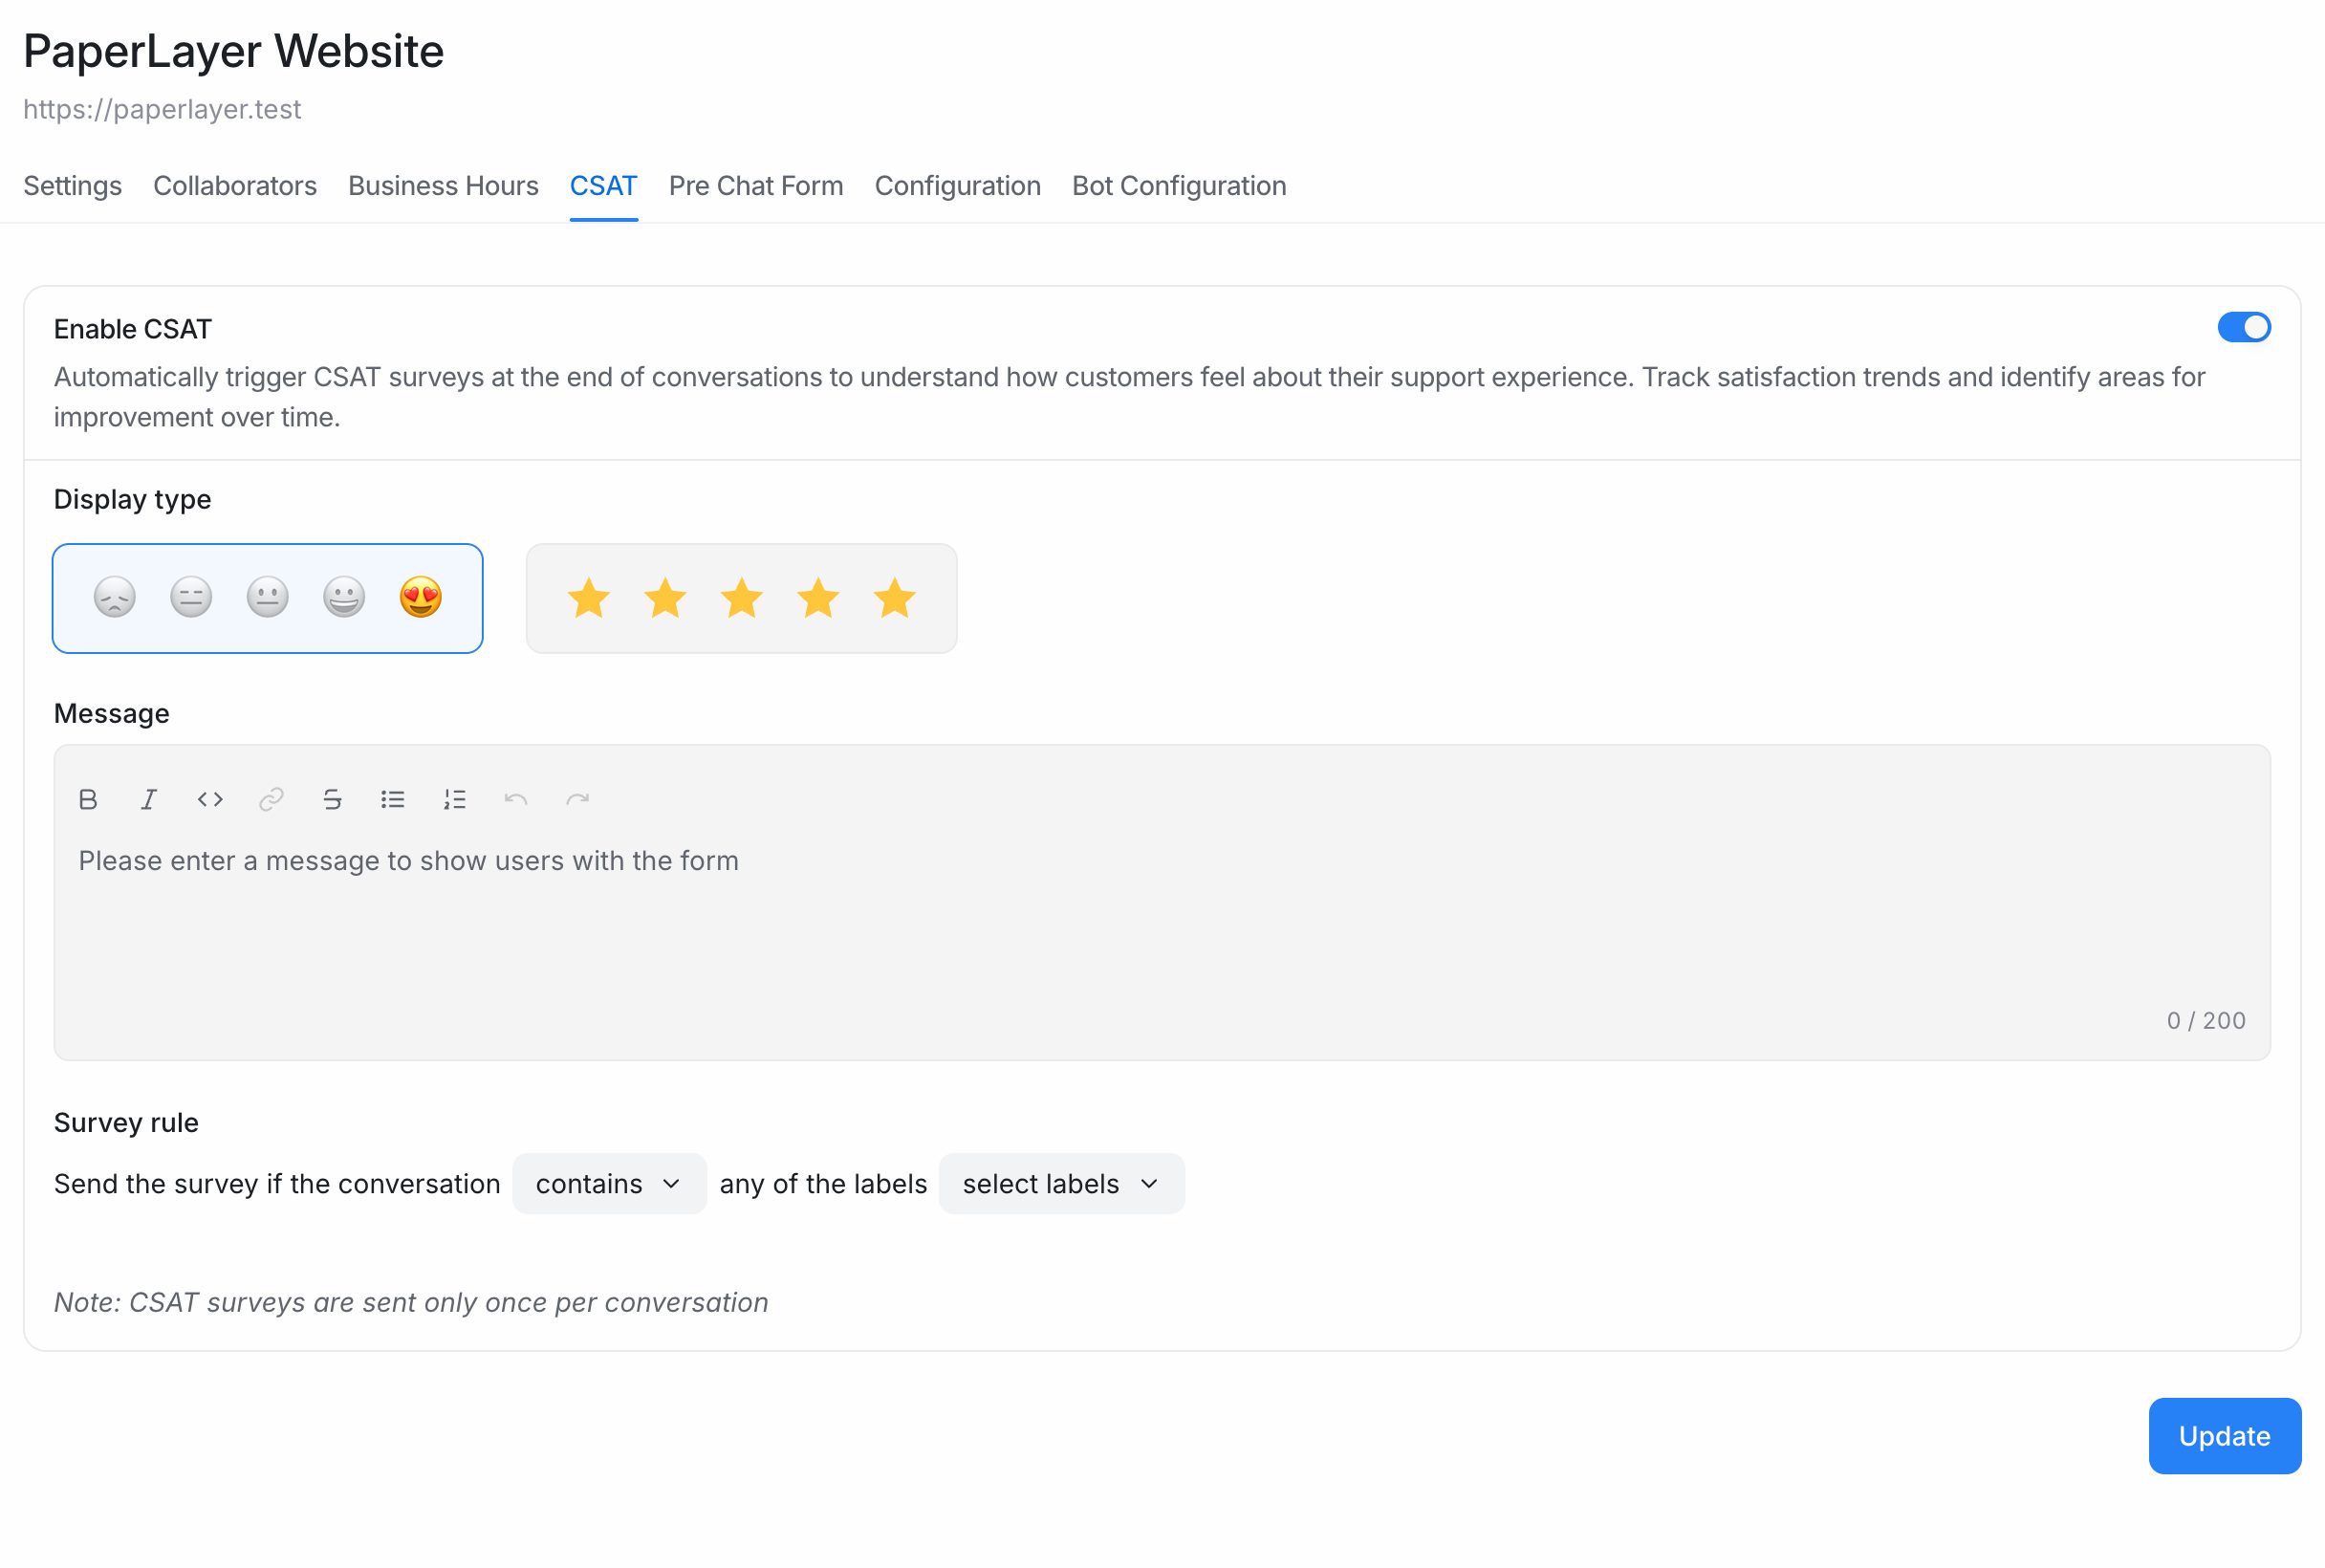
Task: Apply strikethrough formatting
Action: click(332, 799)
